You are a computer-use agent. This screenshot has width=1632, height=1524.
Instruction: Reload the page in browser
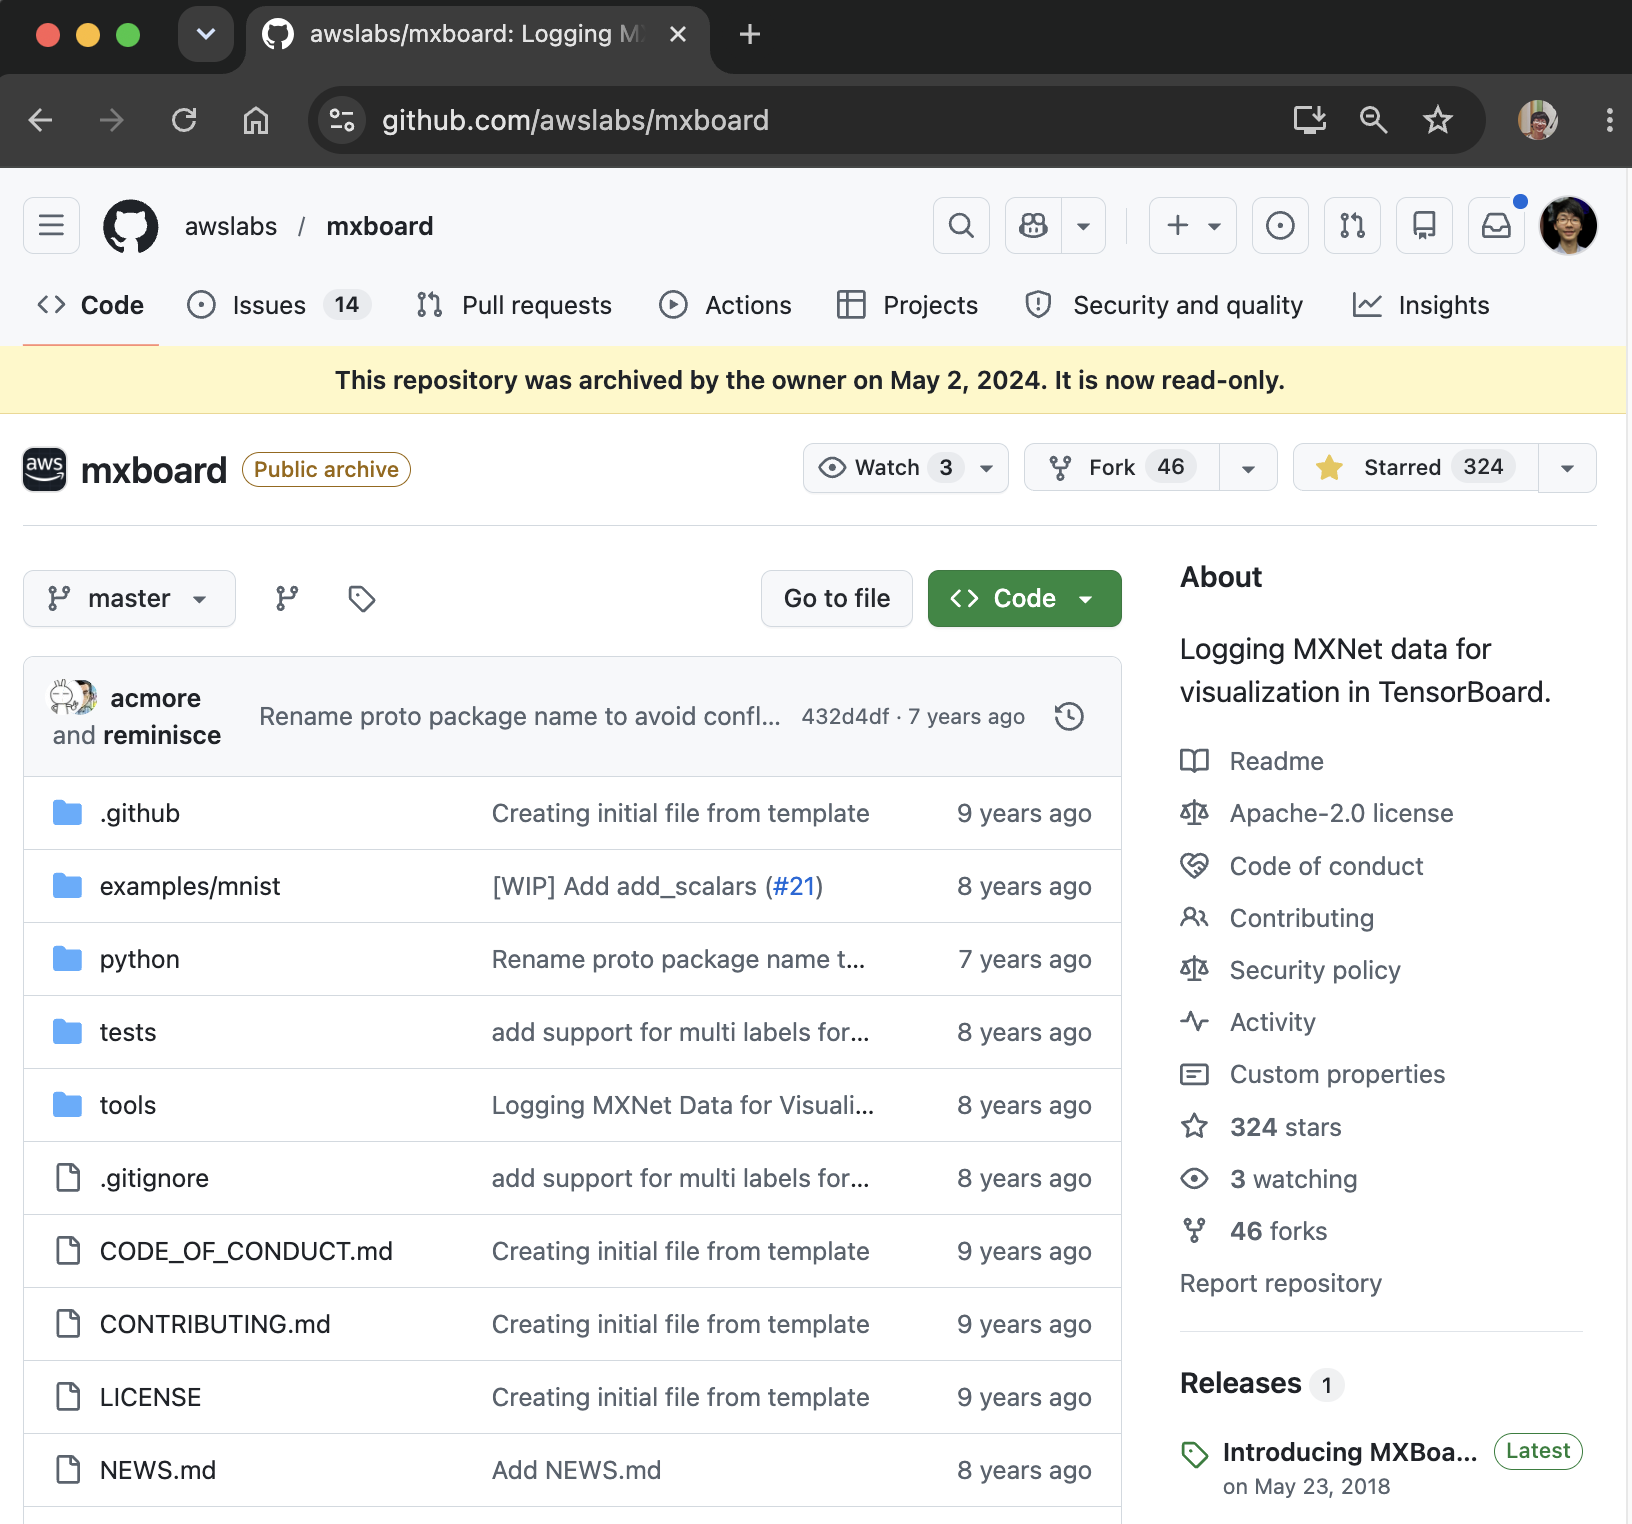[x=184, y=120]
